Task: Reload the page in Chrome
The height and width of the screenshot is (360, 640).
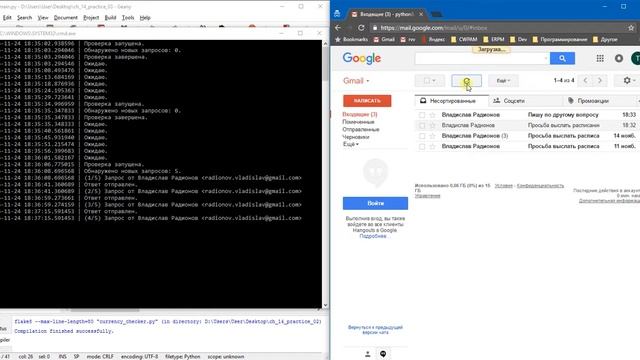Action: 361,28
